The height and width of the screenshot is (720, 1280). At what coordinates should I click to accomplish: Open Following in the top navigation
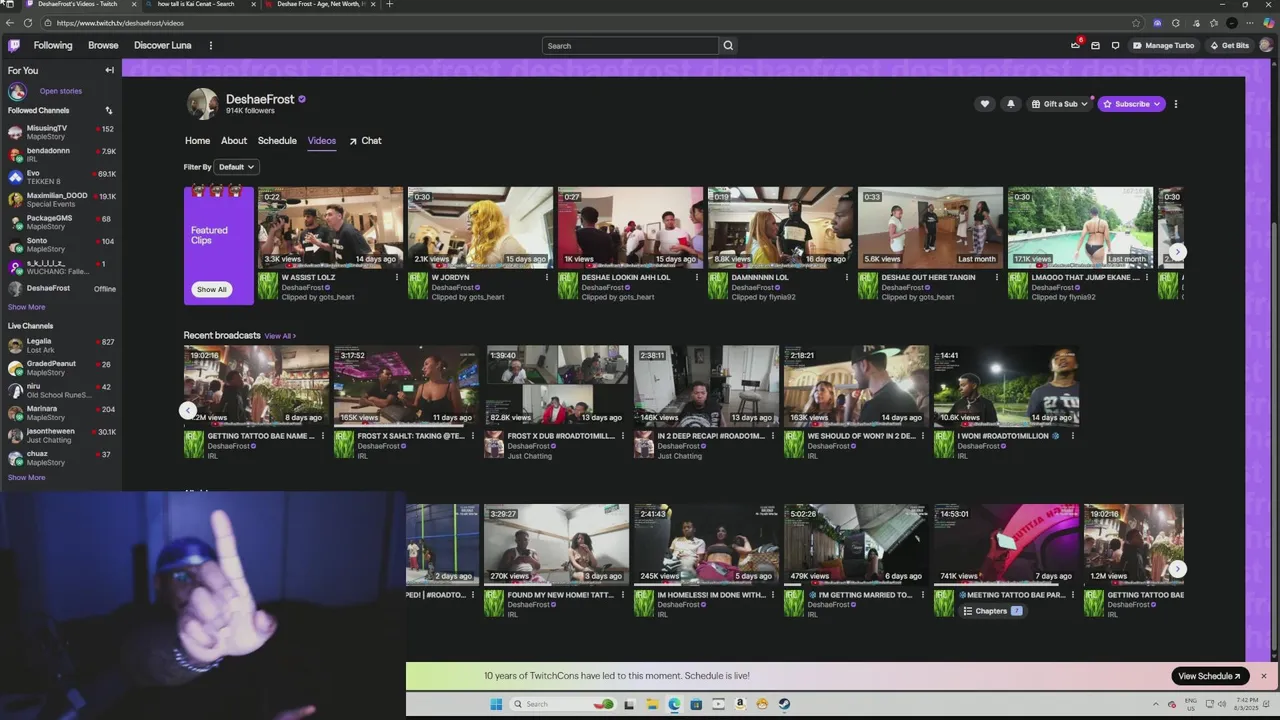pyautogui.click(x=53, y=45)
